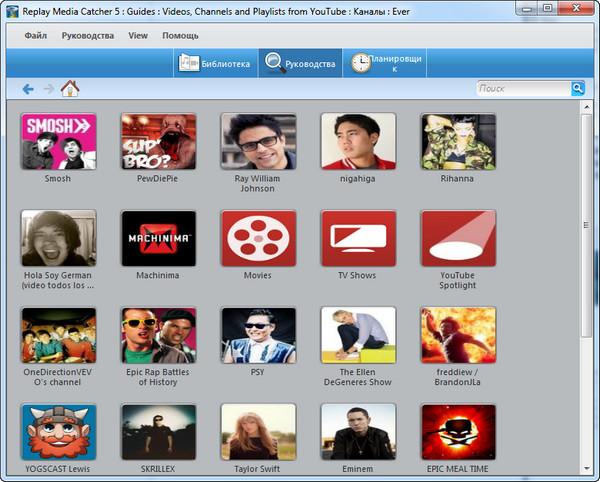600x482 pixels.
Task: Click the forward arrow navigation icon
Action: 48,89
